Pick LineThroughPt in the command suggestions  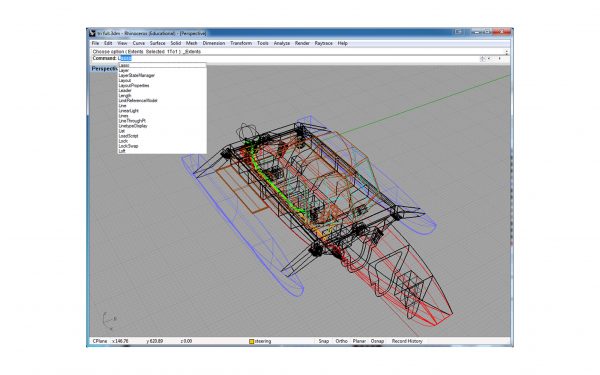[132, 121]
